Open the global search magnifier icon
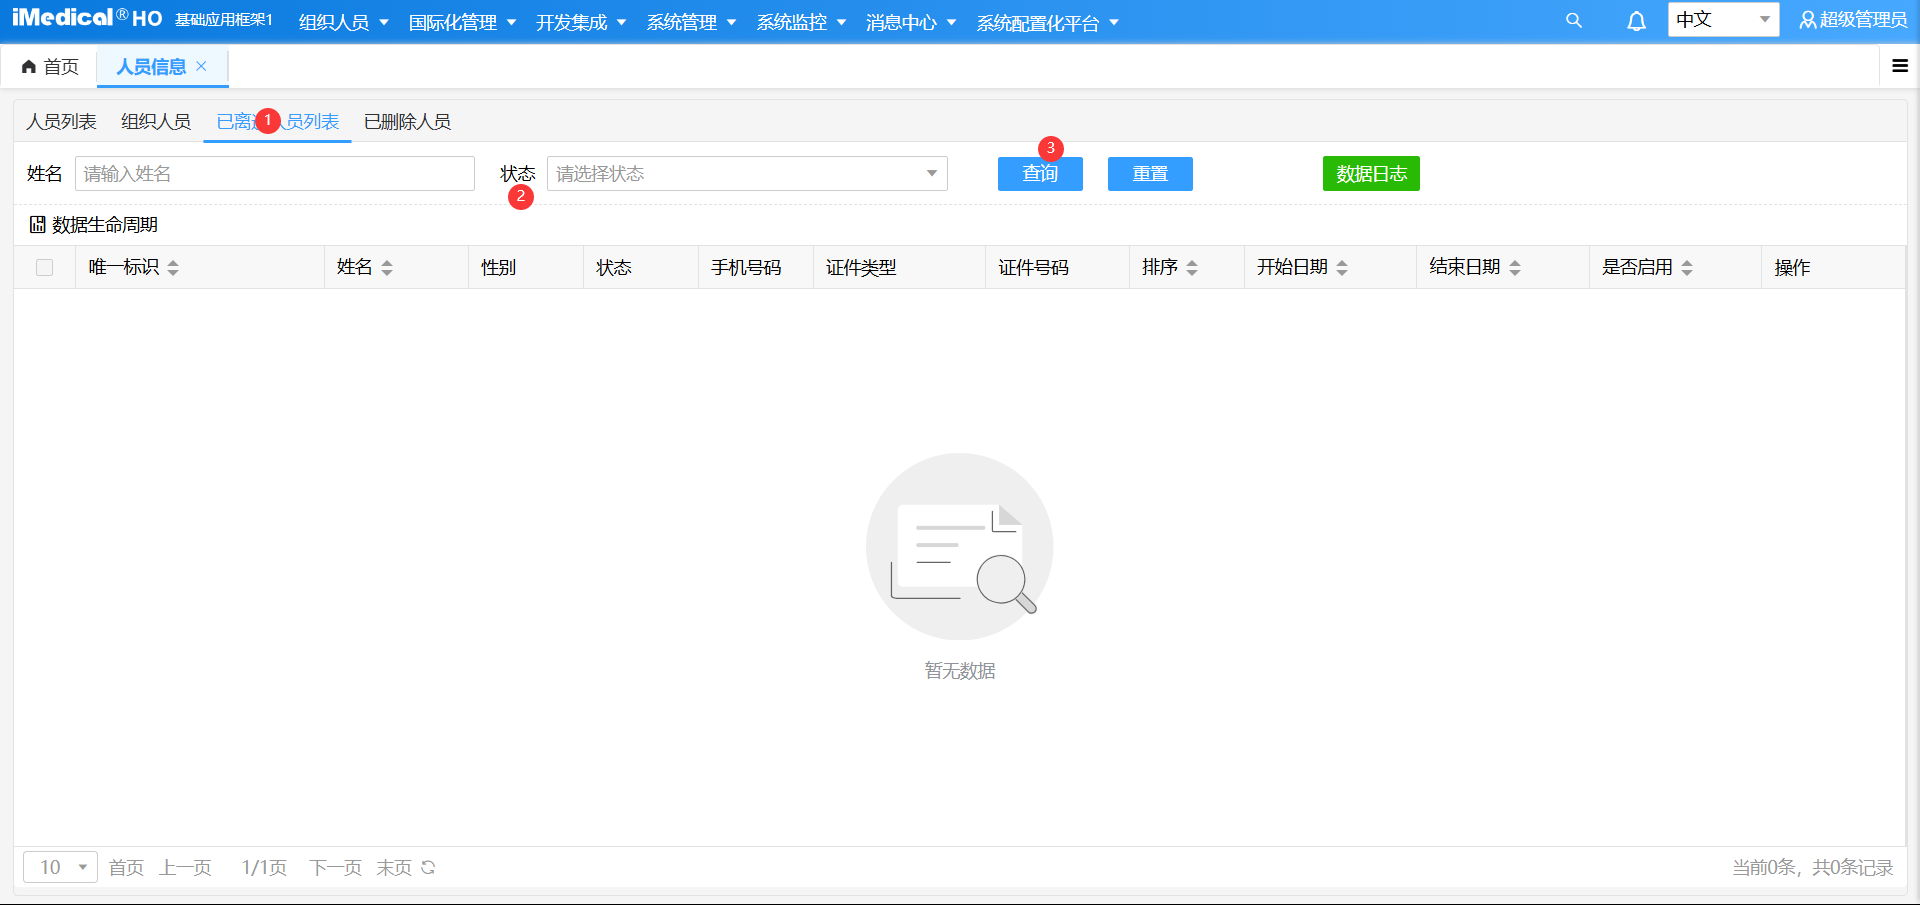This screenshot has width=1920, height=905. 1574,20
